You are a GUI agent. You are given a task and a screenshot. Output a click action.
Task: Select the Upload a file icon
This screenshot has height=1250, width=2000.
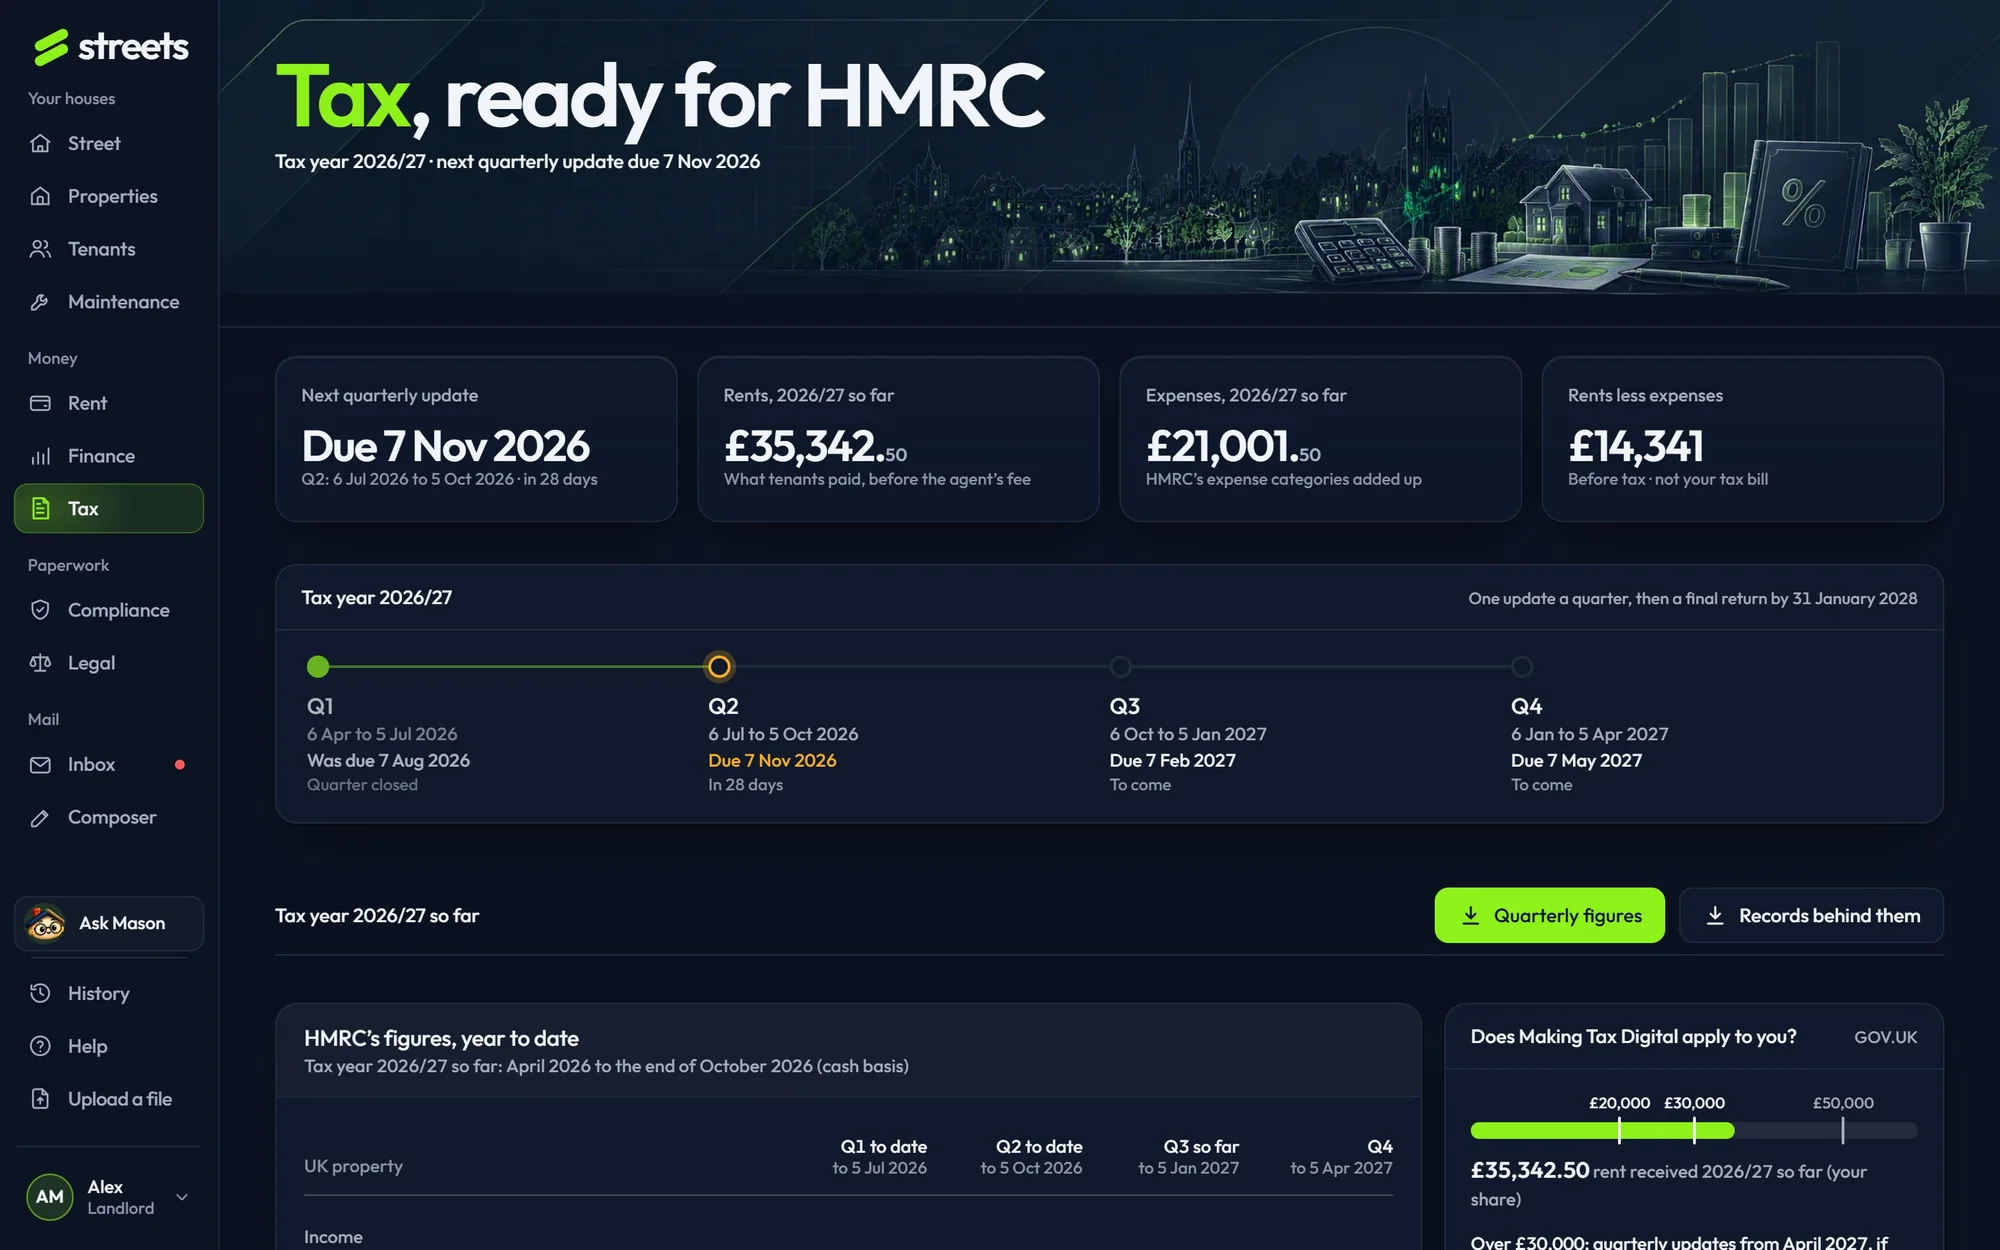coord(40,1099)
